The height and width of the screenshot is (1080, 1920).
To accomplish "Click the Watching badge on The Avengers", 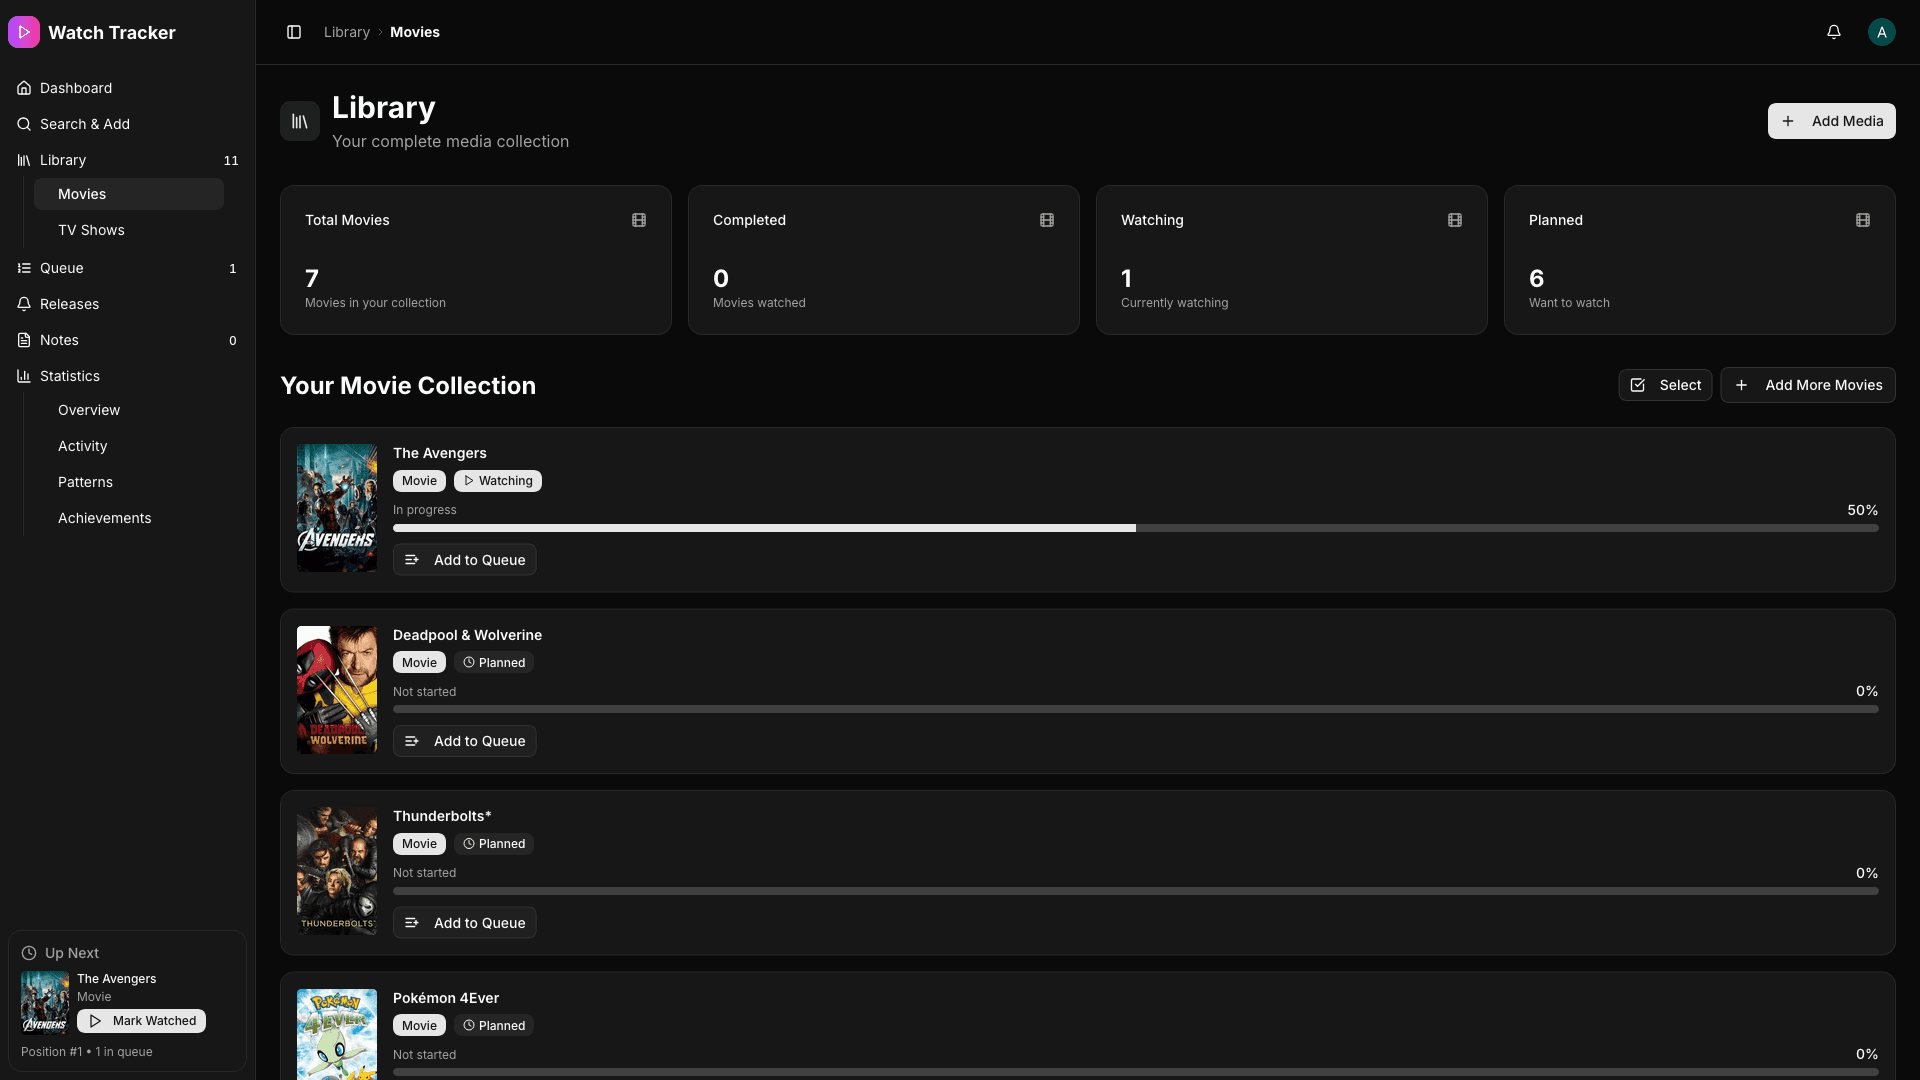I will (498, 481).
